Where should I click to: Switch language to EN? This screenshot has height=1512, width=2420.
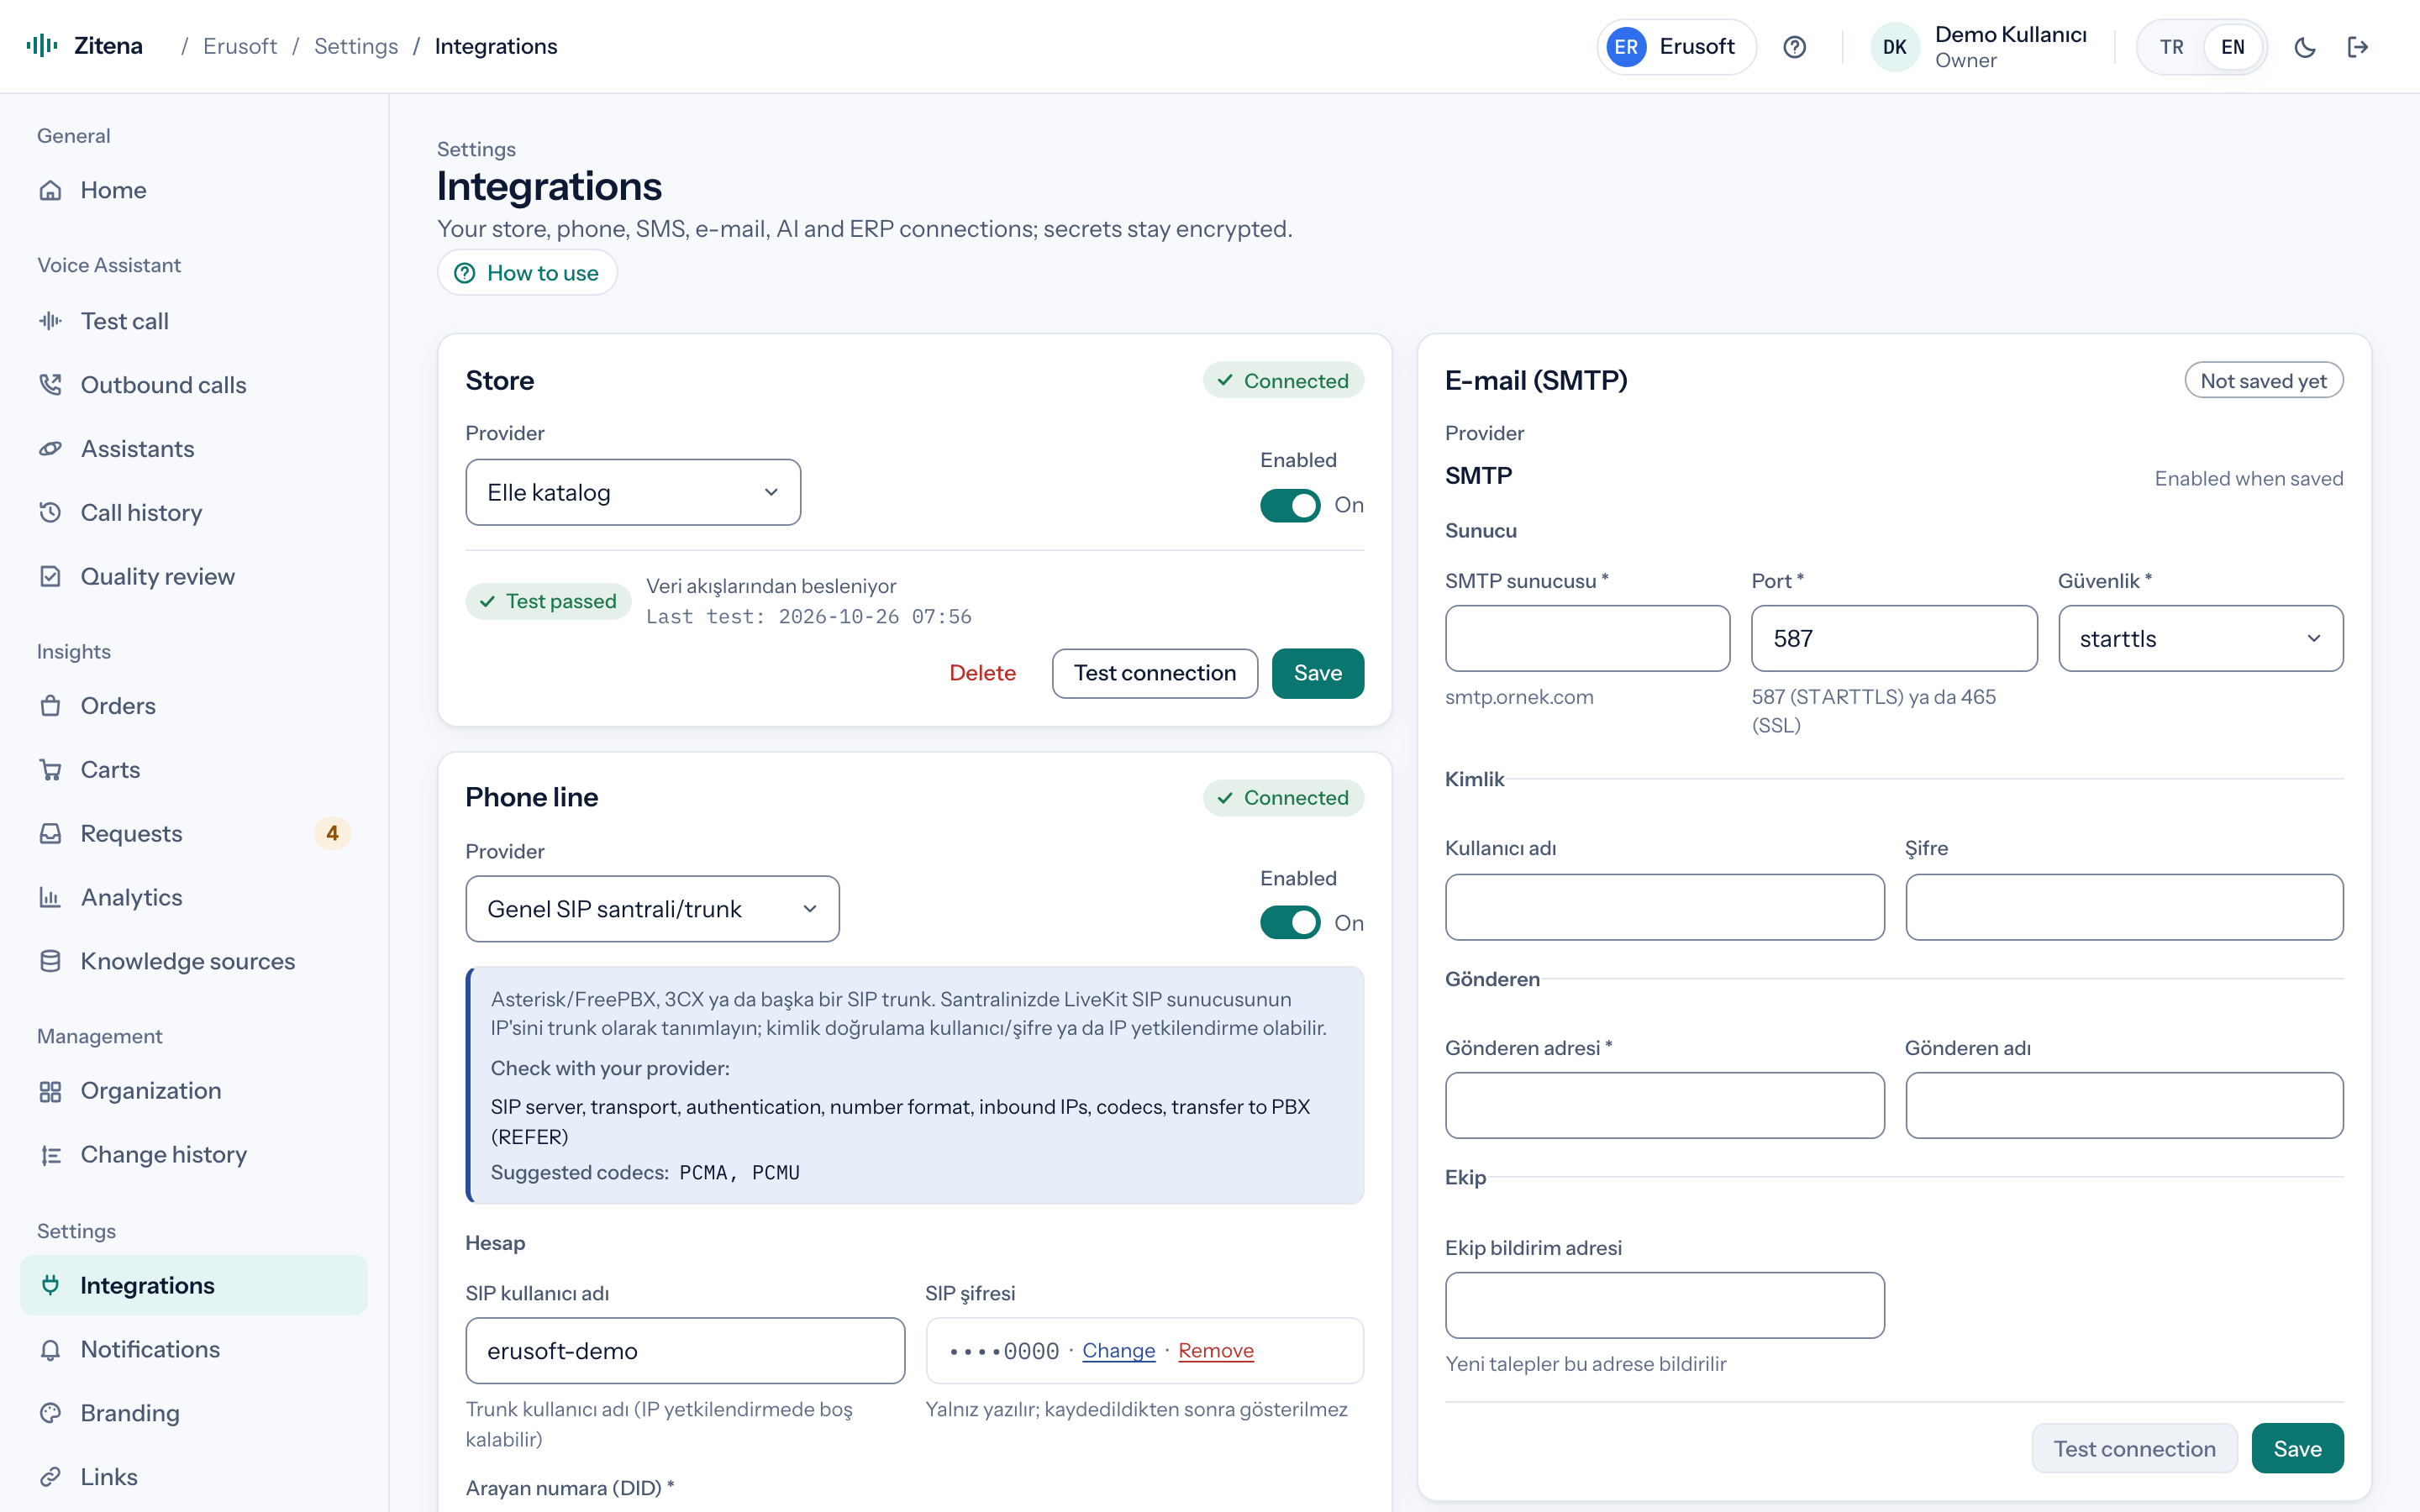coord(2232,47)
